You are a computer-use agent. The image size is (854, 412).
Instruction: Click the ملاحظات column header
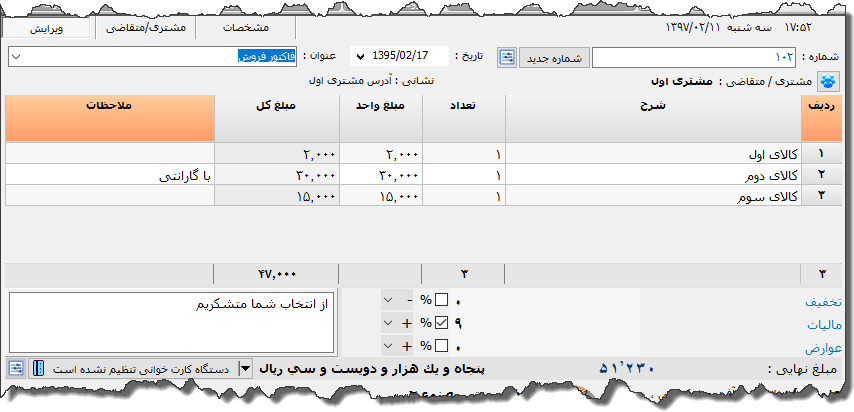pyautogui.click(x=110, y=118)
